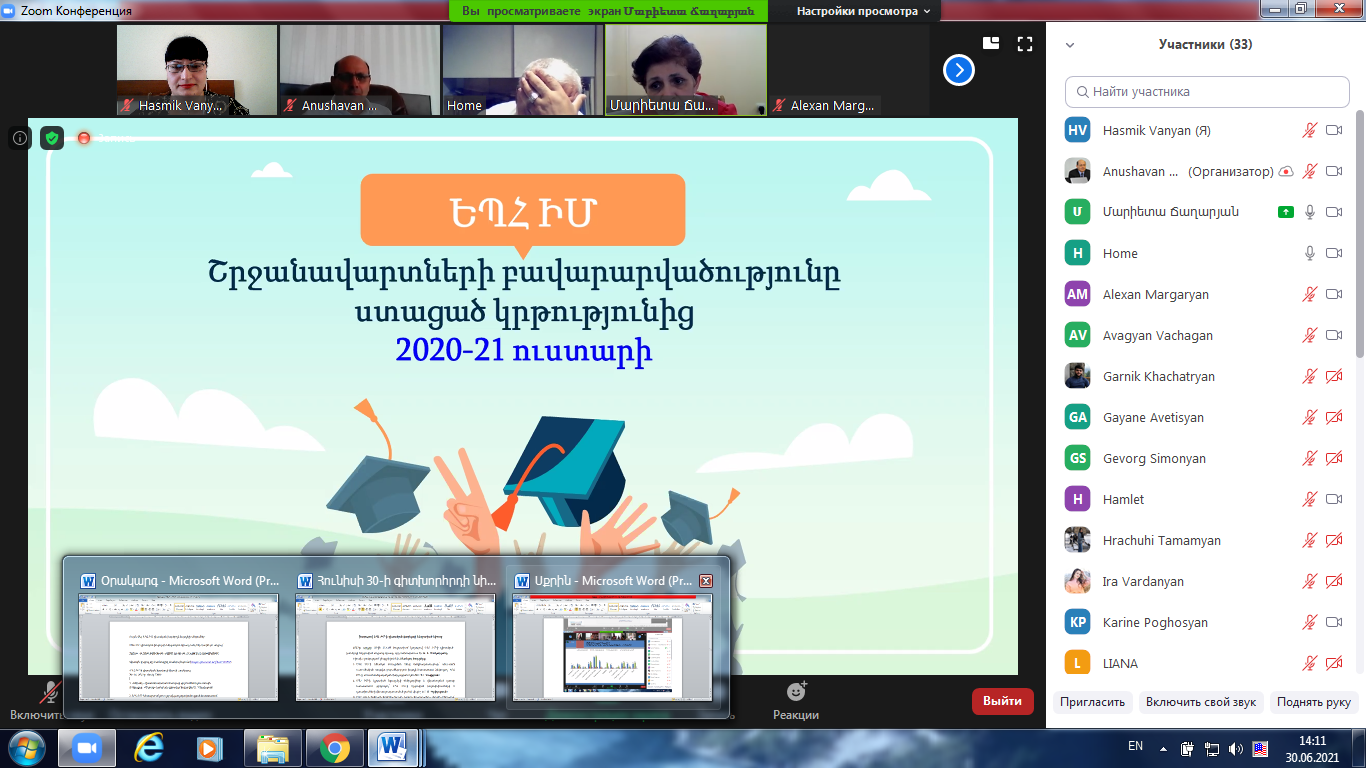This screenshot has width=1366, height=768.
Task: Select Anushavan video thumbnail
Action: click(360, 70)
